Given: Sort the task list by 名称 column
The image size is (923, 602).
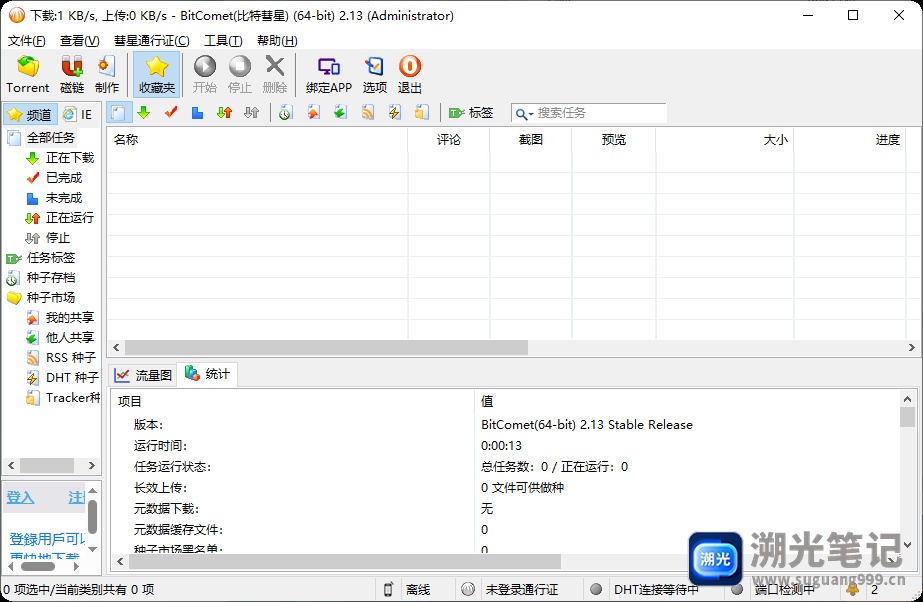Looking at the screenshot, I should click(257, 139).
